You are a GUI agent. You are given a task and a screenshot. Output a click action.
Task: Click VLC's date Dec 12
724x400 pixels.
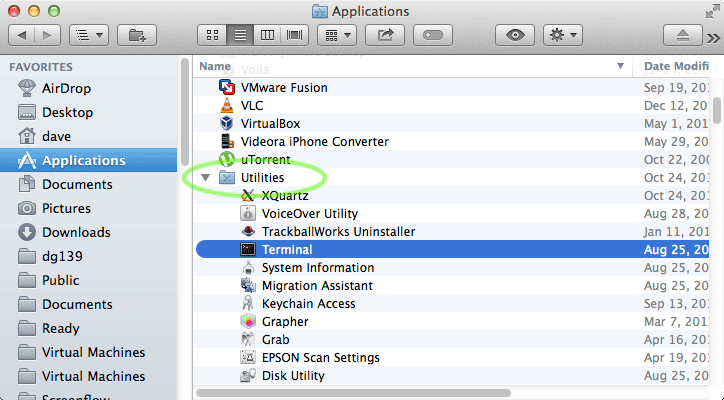point(676,105)
